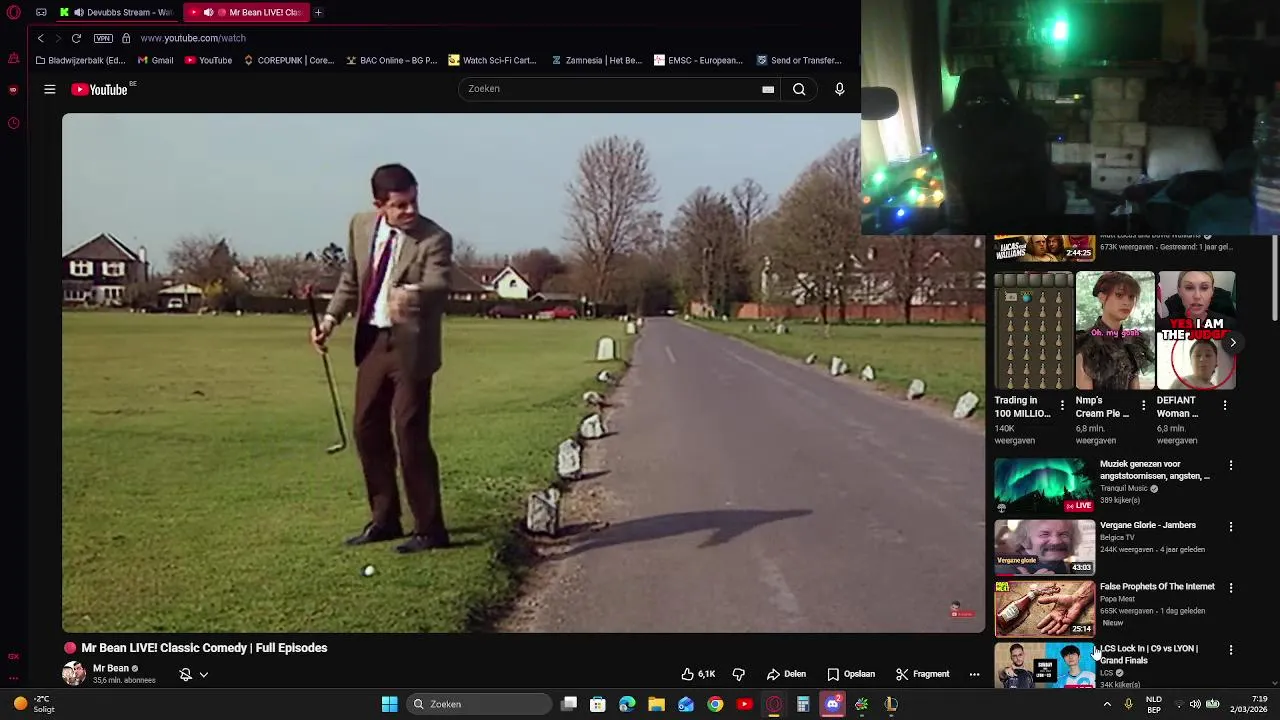This screenshot has width=1280, height=720.
Task: Open the Opera GX menu logo
Action: 13,12
